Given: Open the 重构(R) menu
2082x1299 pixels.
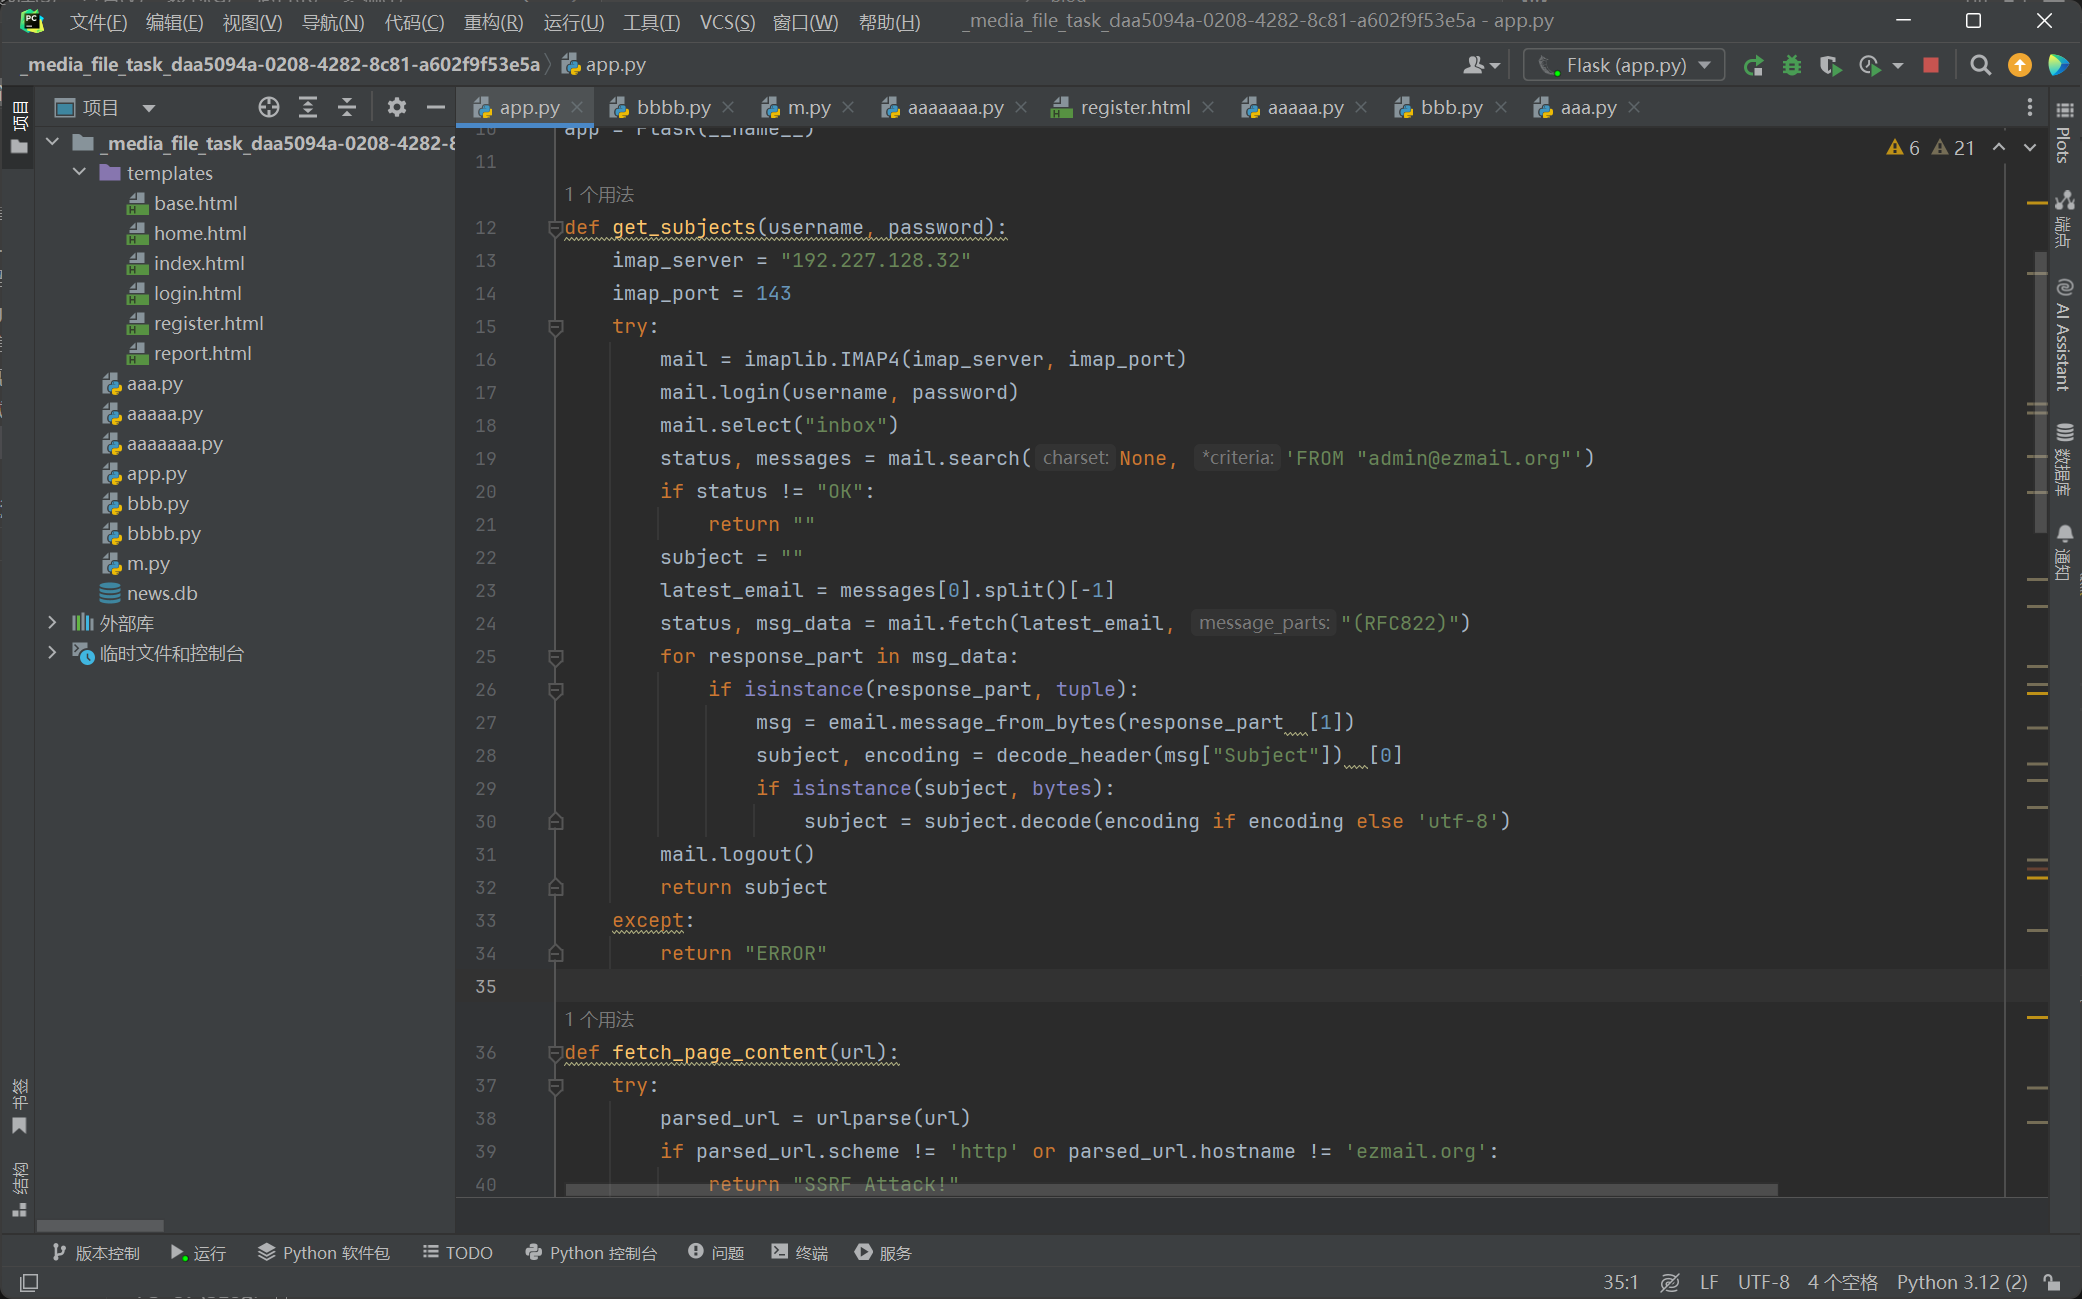Looking at the screenshot, I should (493, 22).
